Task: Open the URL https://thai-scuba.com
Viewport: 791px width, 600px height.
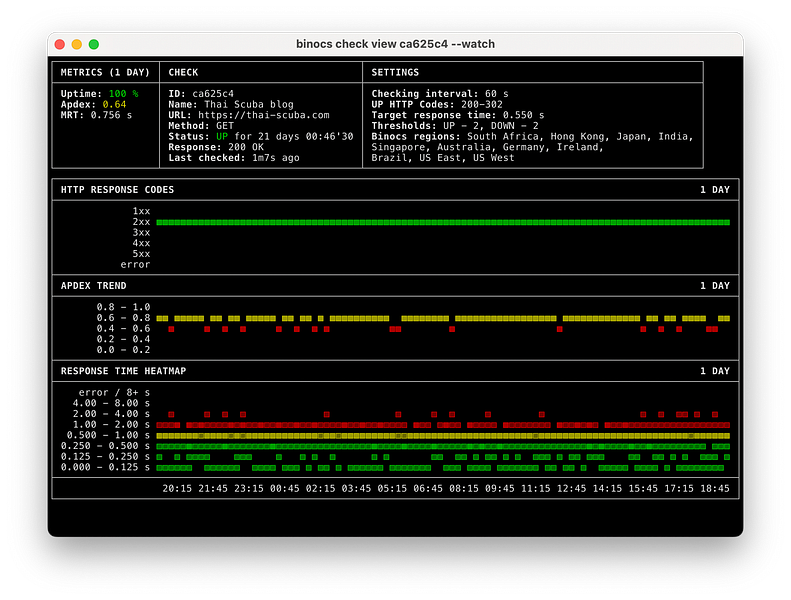Action: (x=263, y=115)
